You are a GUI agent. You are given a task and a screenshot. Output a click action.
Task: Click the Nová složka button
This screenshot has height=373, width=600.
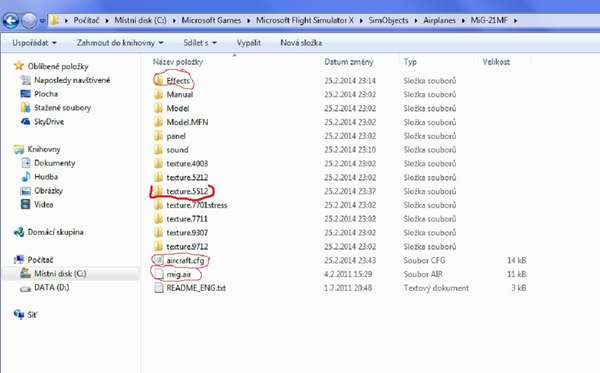tap(301, 43)
